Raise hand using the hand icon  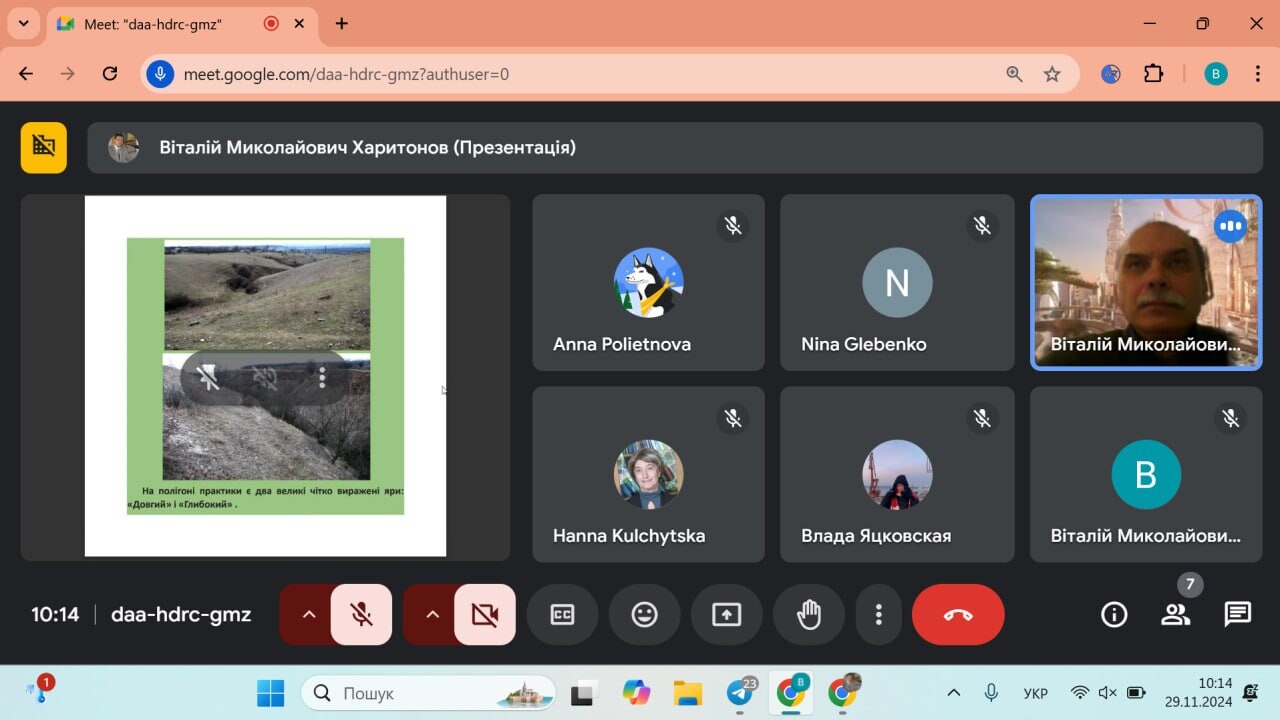[808, 614]
